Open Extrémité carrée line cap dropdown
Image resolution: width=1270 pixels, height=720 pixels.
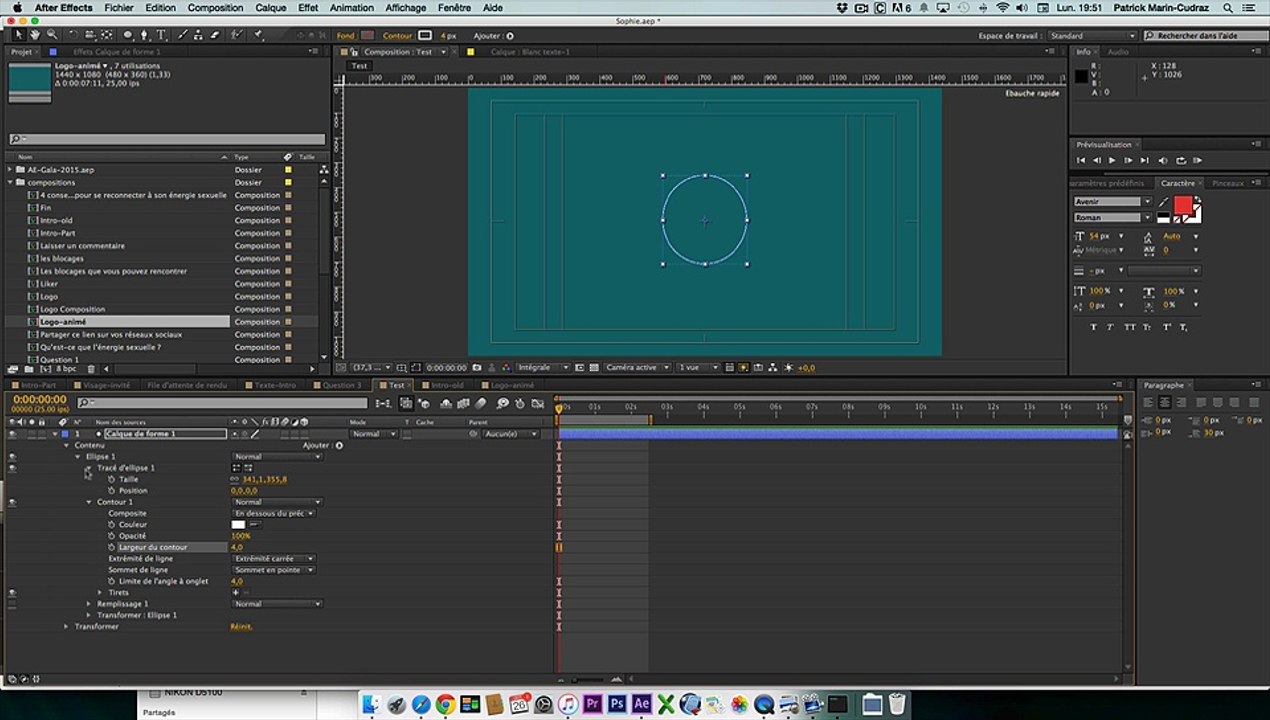pos(274,558)
